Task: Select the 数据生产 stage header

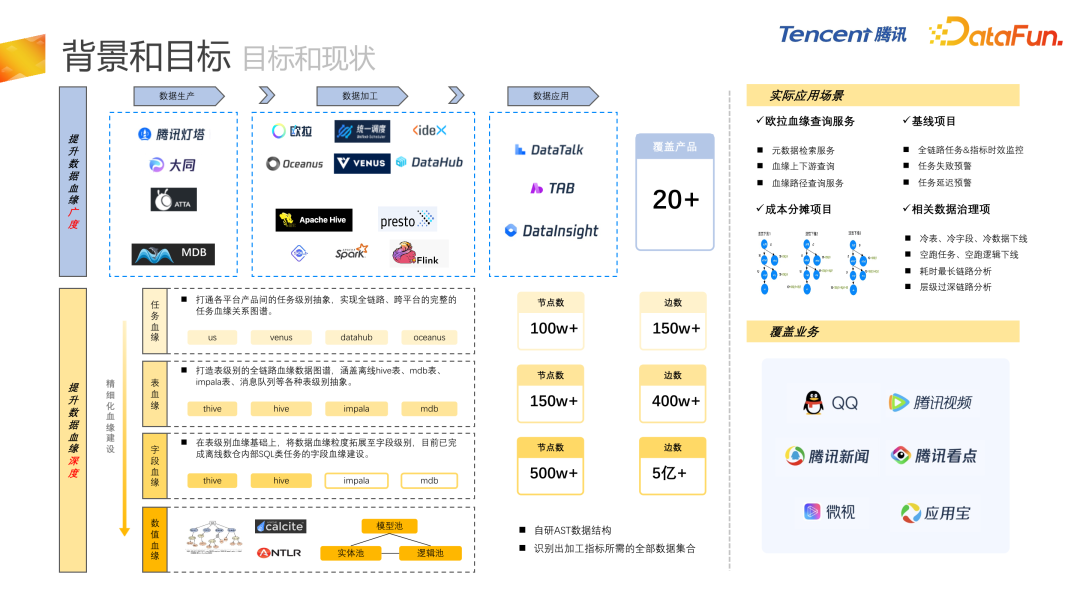Action: pos(177,96)
